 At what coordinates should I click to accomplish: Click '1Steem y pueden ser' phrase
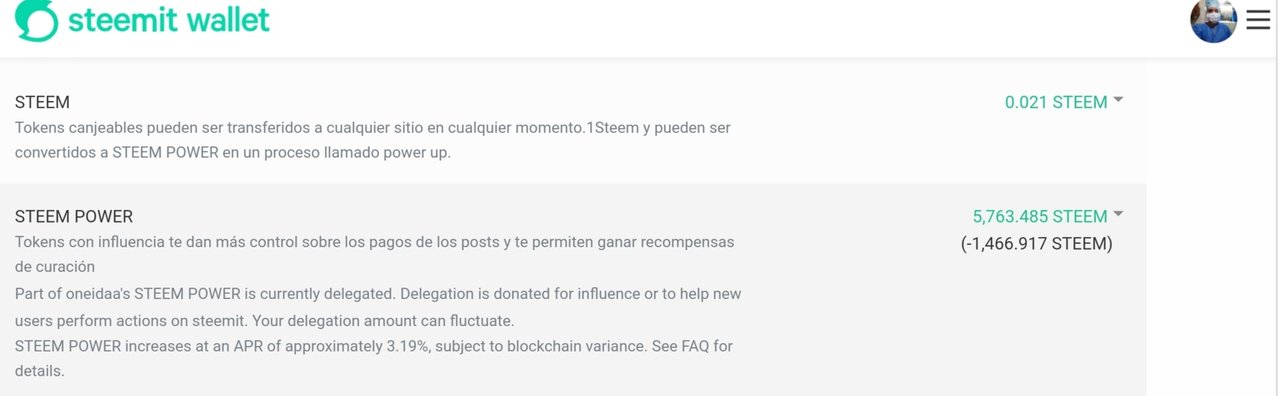[664, 129]
